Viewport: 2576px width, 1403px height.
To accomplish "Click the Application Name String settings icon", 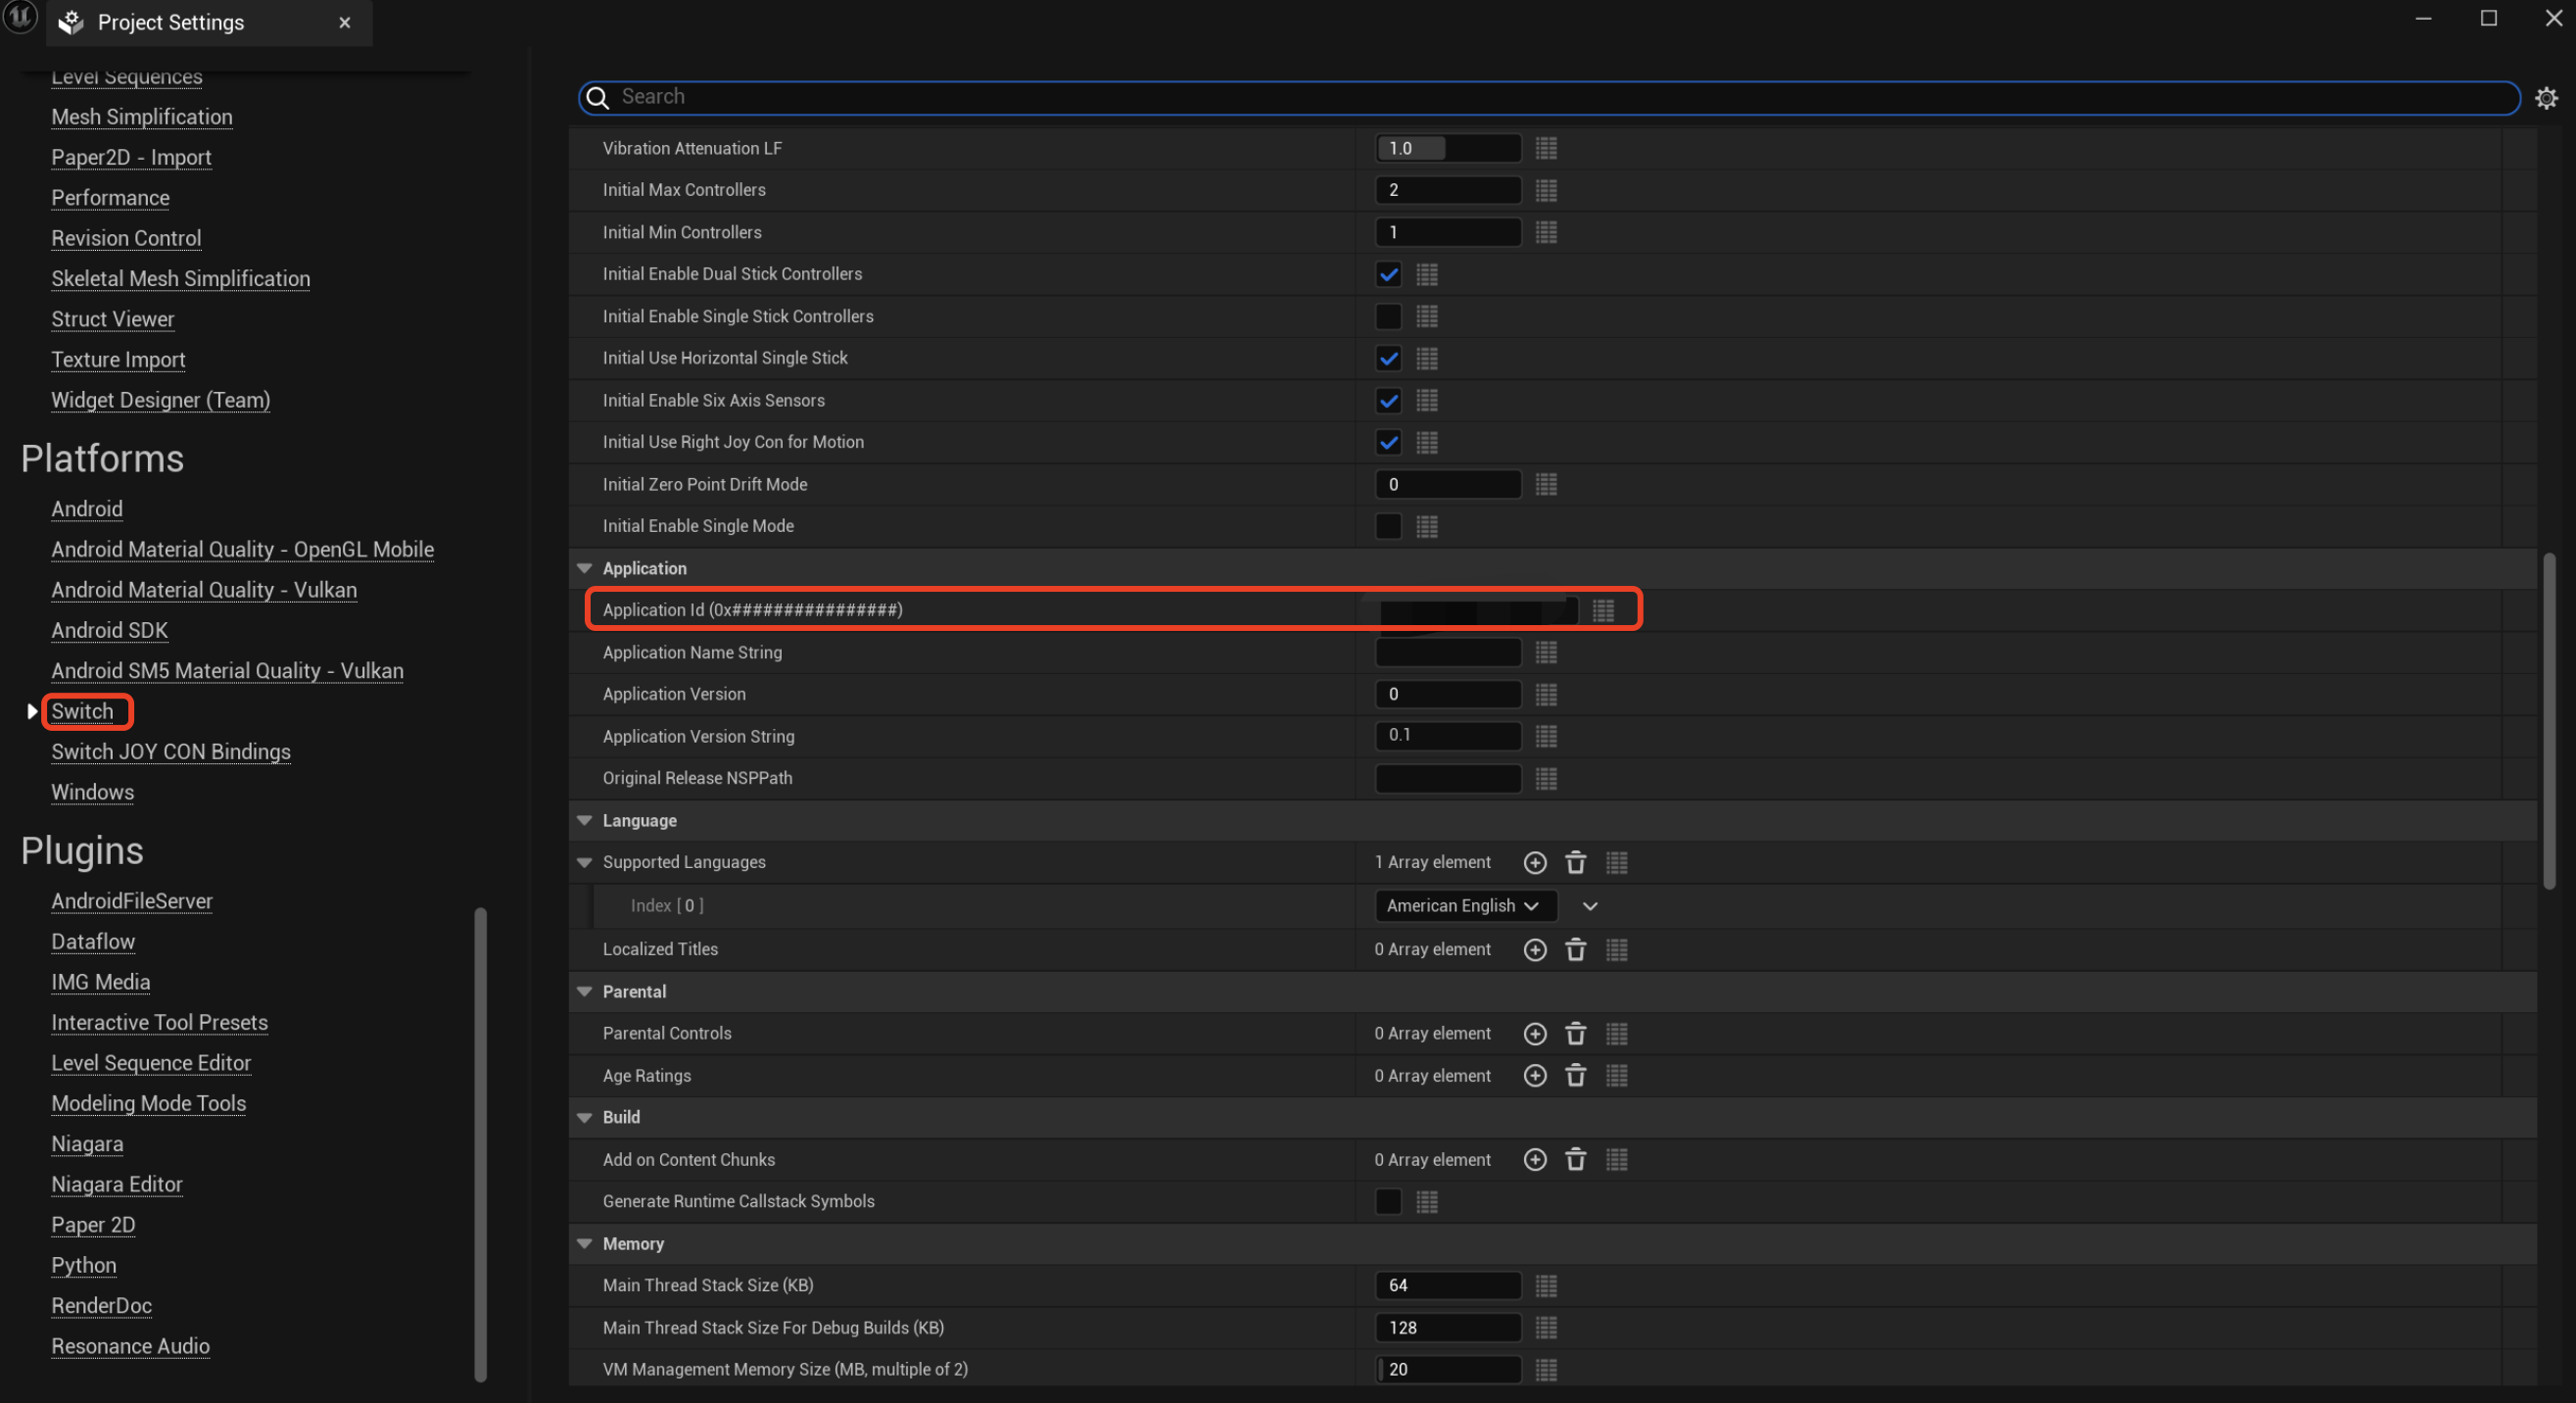I will pos(1546,652).
